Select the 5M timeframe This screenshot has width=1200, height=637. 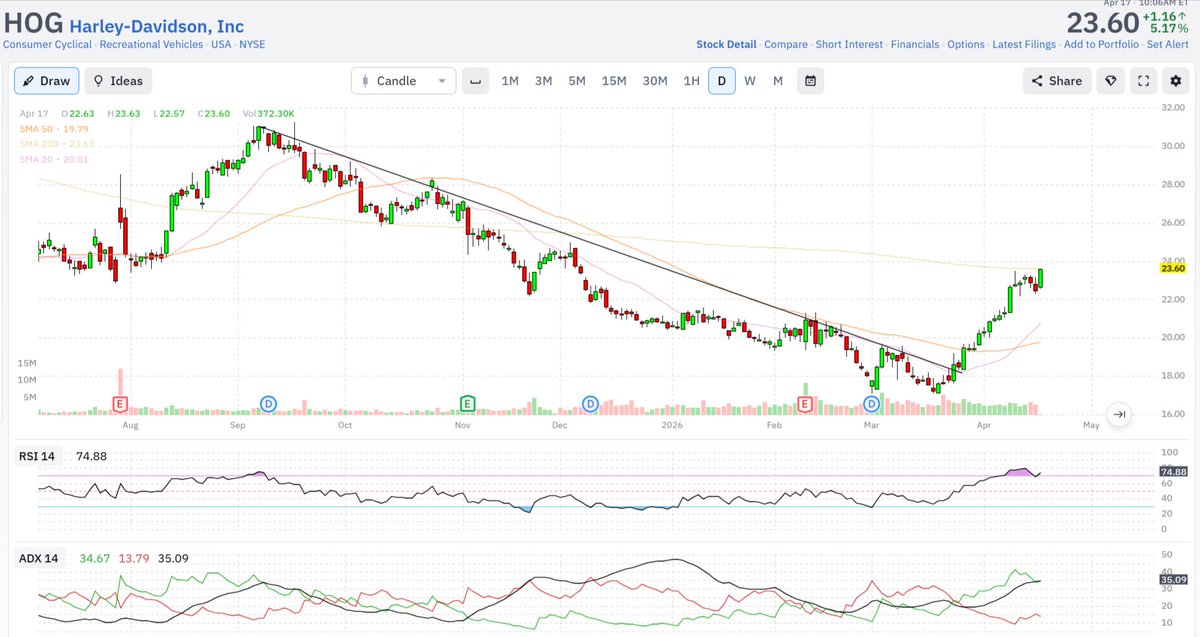pos(577,81)
